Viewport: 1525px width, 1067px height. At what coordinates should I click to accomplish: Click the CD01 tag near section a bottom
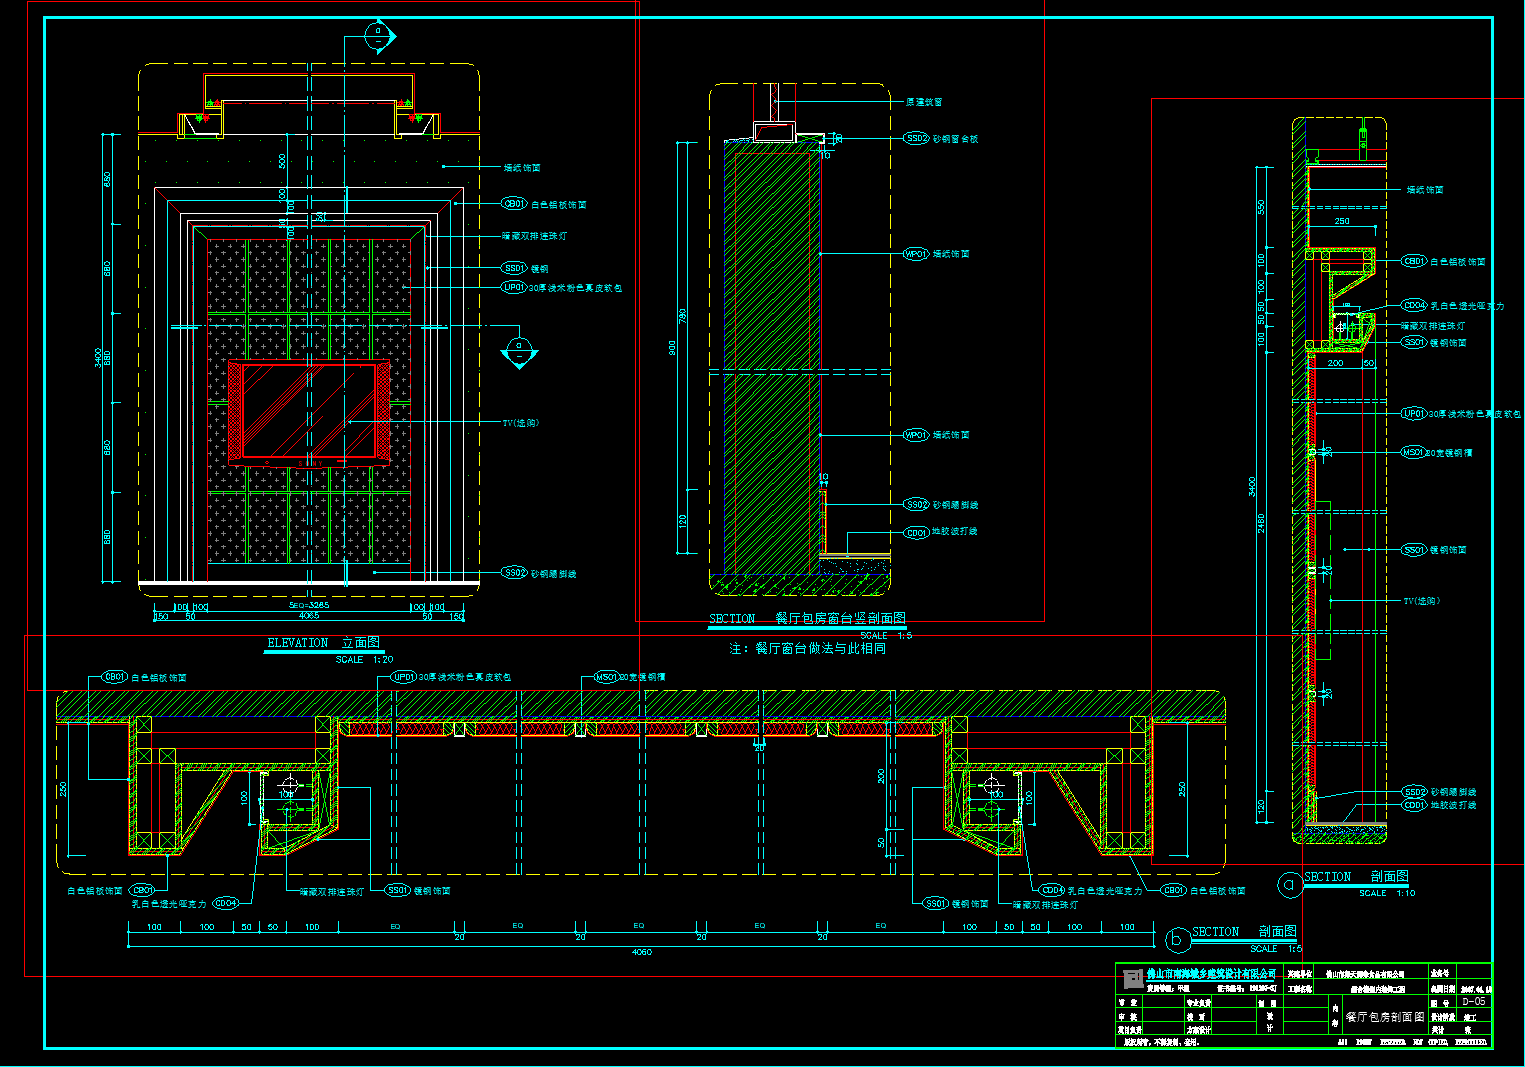[1414, 805]
